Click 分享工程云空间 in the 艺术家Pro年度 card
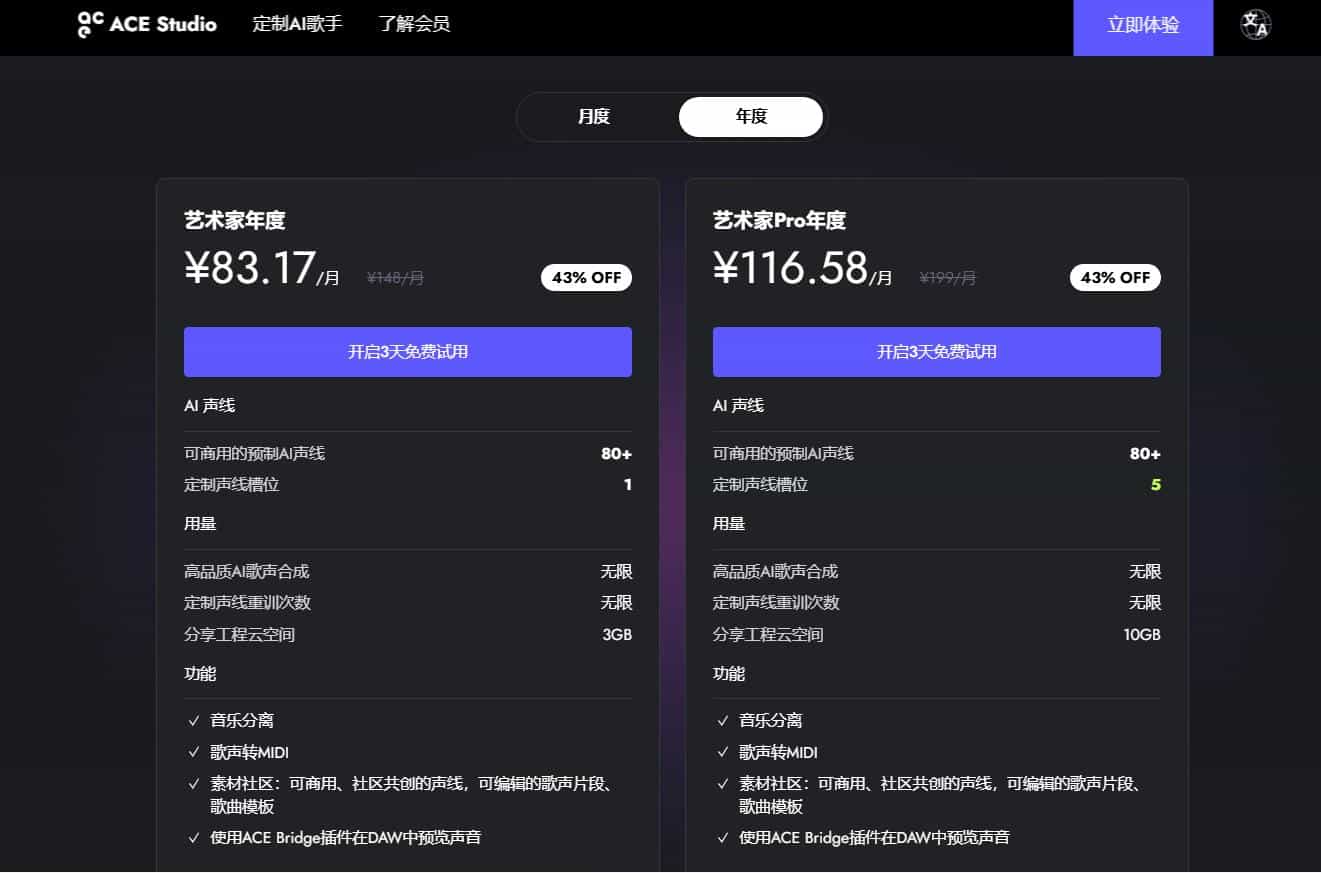Viewport: 1321px width, 873px height. pyautogui.click(x=768, y=635)
